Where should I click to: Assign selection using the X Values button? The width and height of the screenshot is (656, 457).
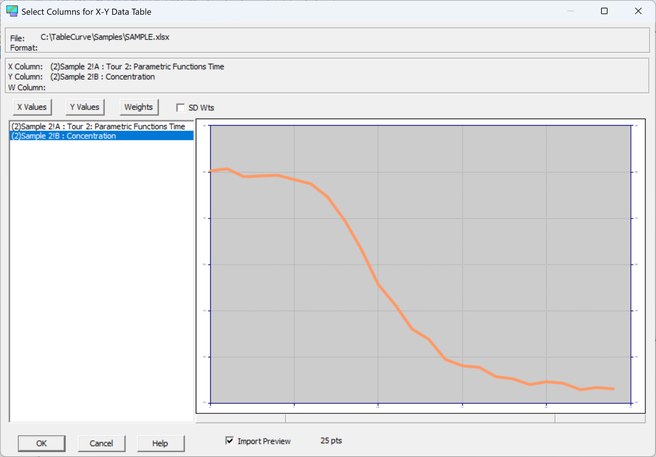point(32,107)
